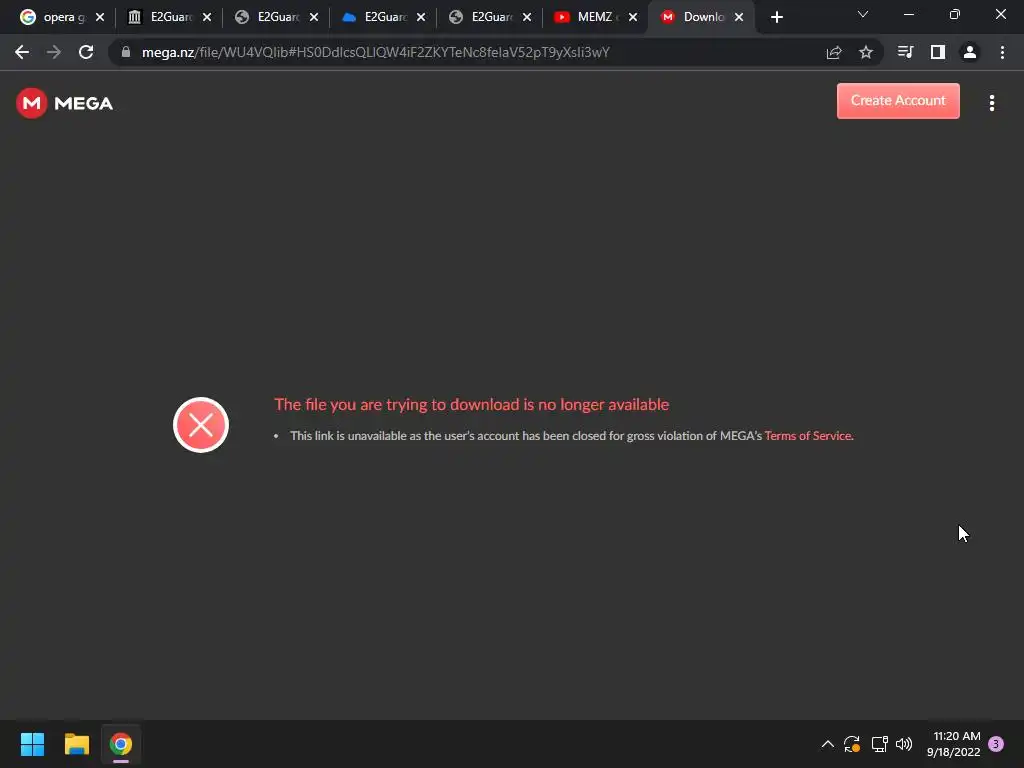The height and width of the screenshot is (768, 1024).
Task: Open the Windows Start menu
Action: [x=32, y=744]
